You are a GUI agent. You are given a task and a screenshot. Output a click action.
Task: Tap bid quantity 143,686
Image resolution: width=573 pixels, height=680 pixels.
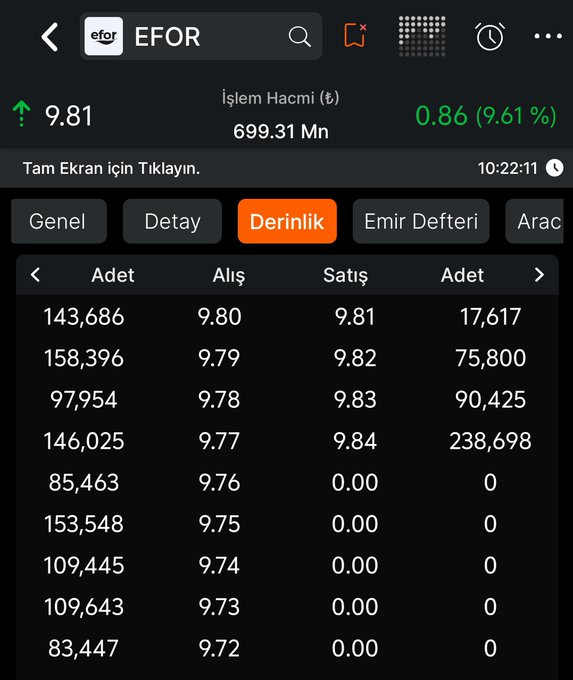tap(84, 317)
